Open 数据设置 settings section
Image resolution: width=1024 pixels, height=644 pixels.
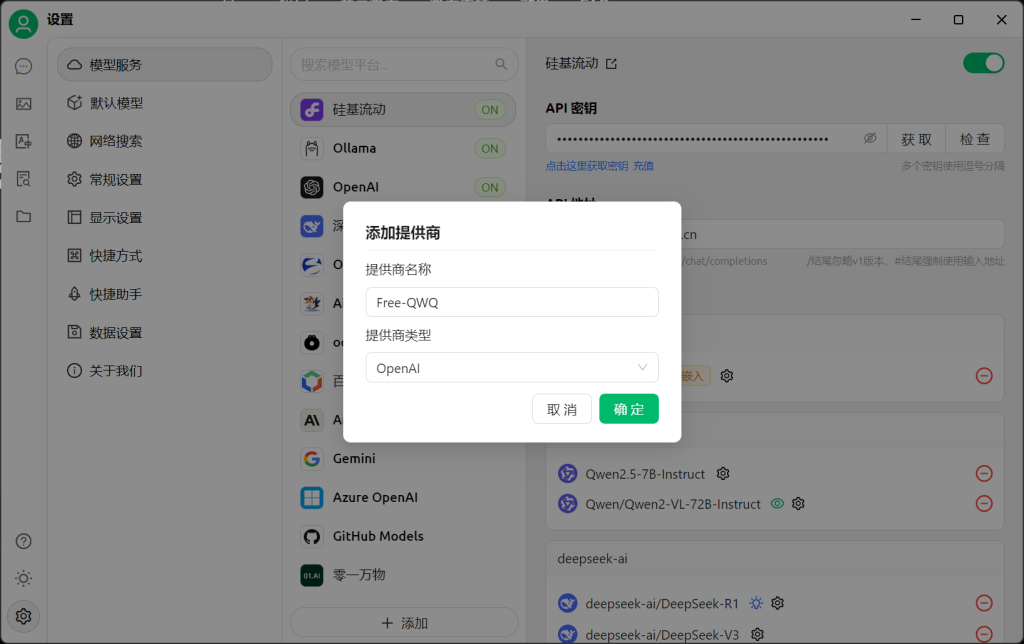(165, 332)
